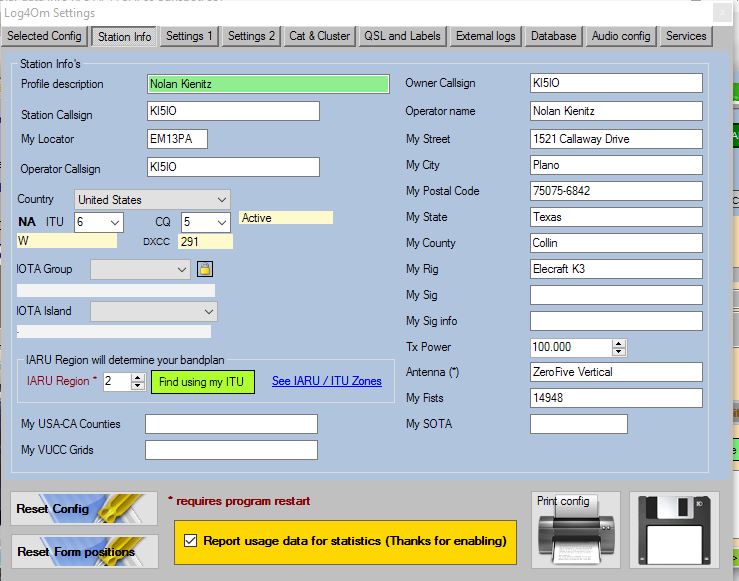Image resolution: width=739 pixels, height=581 pixels.
Task: Click the NA continent label
Action: pos(27,222)
